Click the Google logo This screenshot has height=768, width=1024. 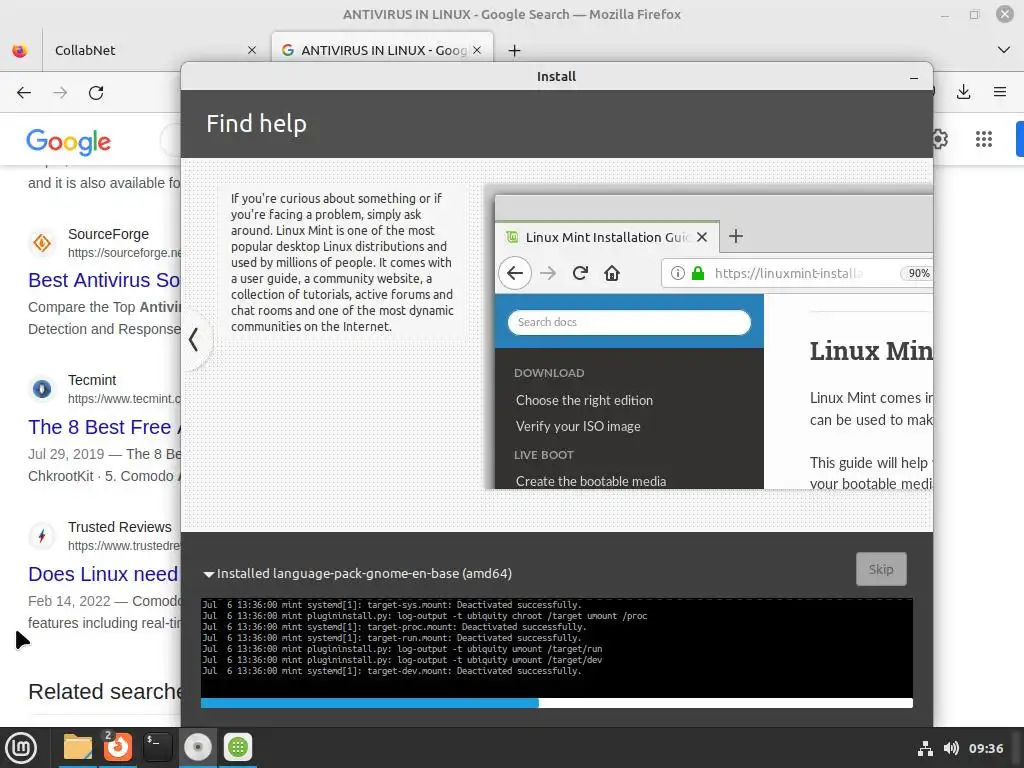69,142
